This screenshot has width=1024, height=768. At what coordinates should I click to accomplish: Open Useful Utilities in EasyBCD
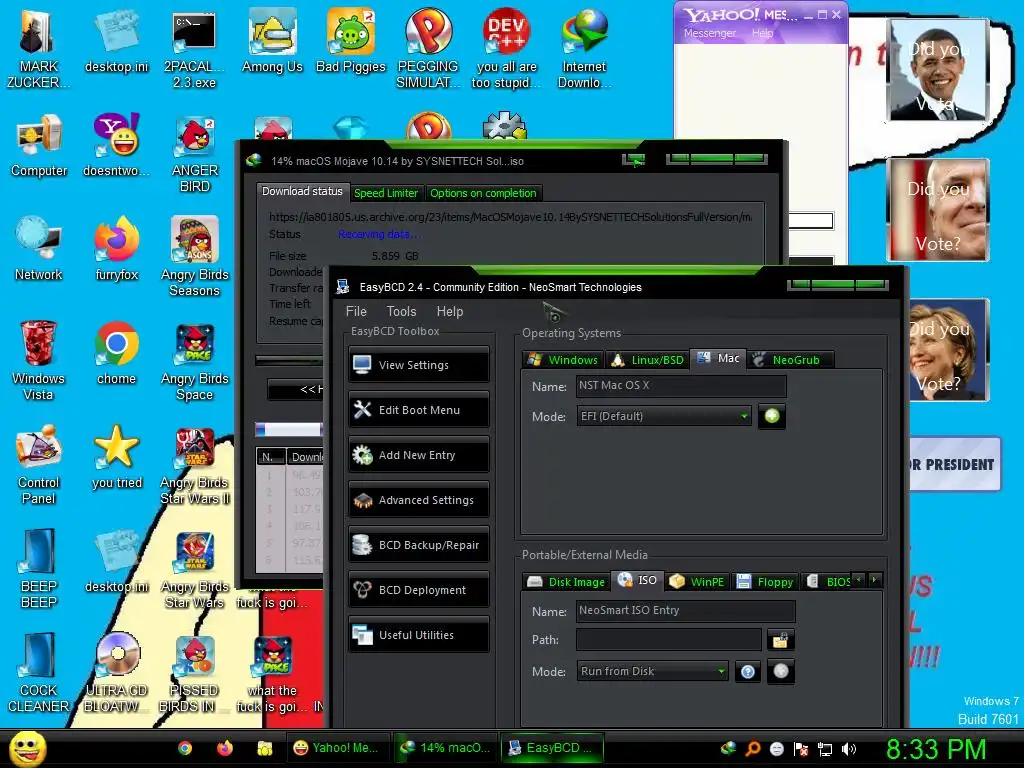coord(419,635)
